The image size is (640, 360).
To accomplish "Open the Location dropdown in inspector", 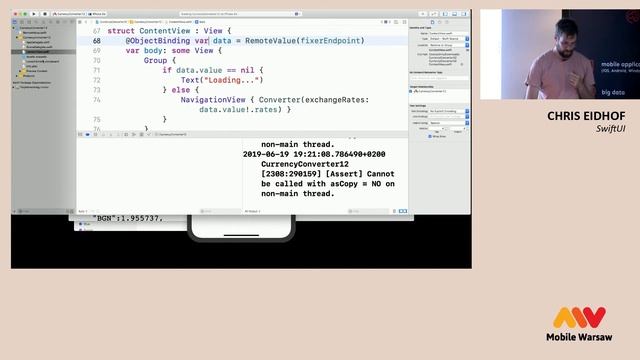I will click(449, 45).
